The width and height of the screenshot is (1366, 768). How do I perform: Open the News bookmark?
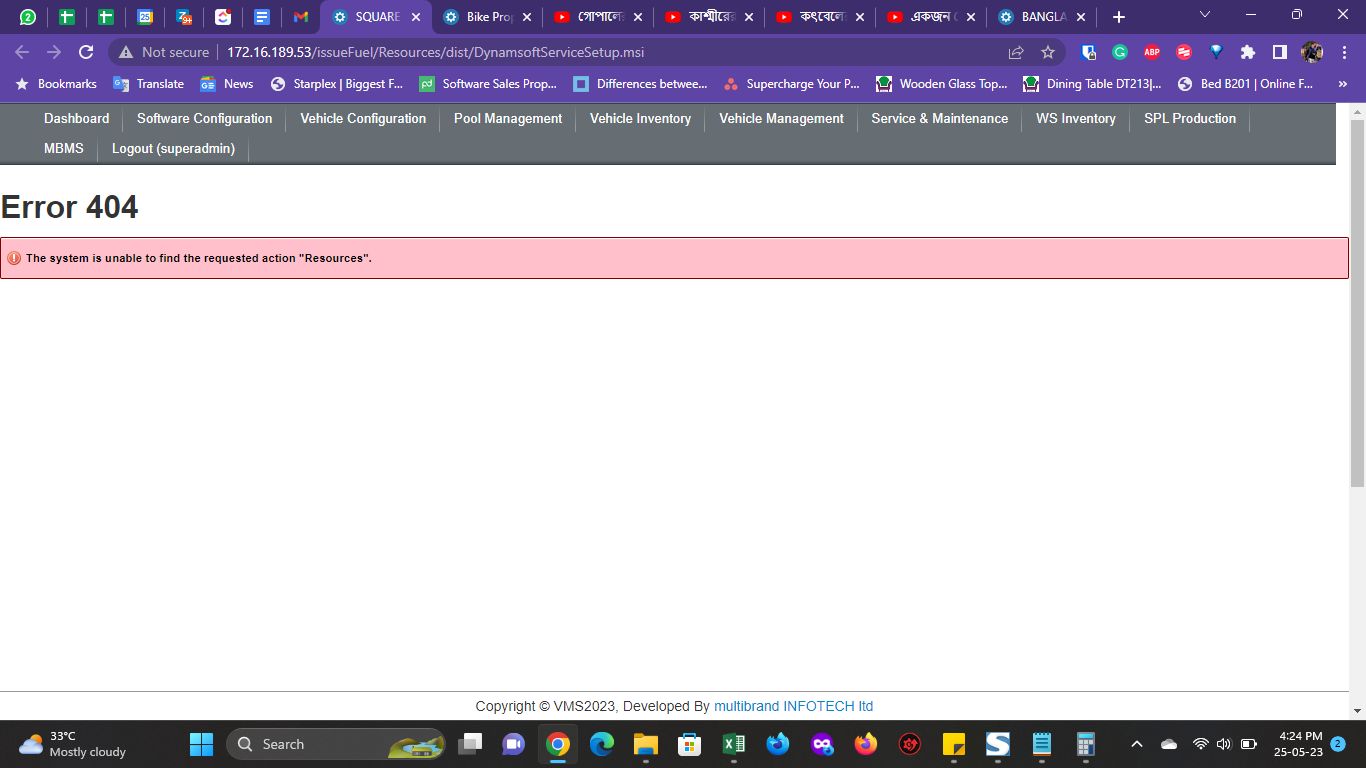(x=227, y=84)
